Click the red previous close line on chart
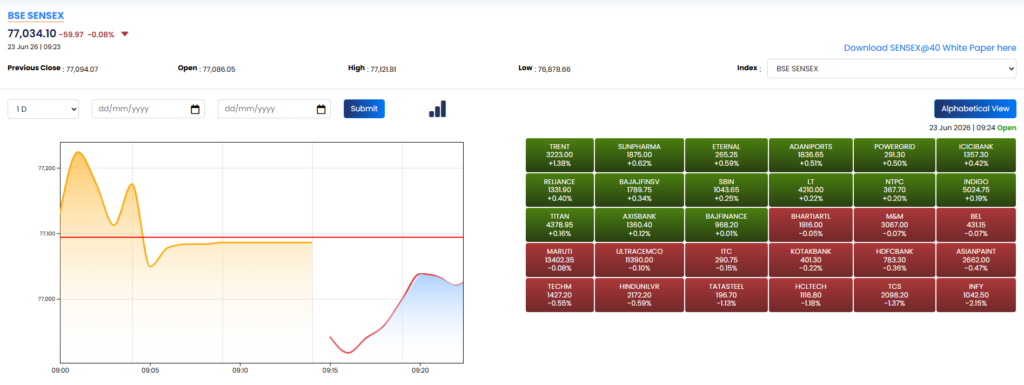 (262, 237)
